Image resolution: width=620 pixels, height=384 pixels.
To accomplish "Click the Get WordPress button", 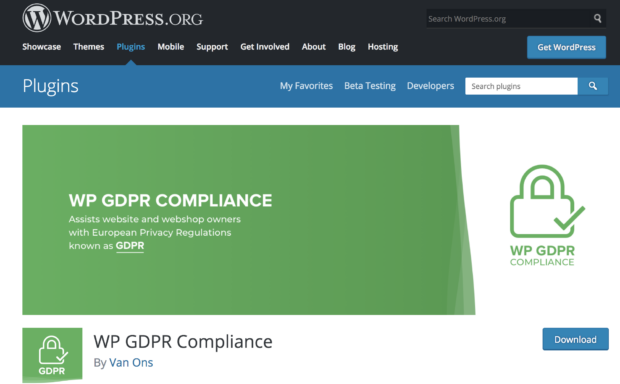I will coord(566,47).
